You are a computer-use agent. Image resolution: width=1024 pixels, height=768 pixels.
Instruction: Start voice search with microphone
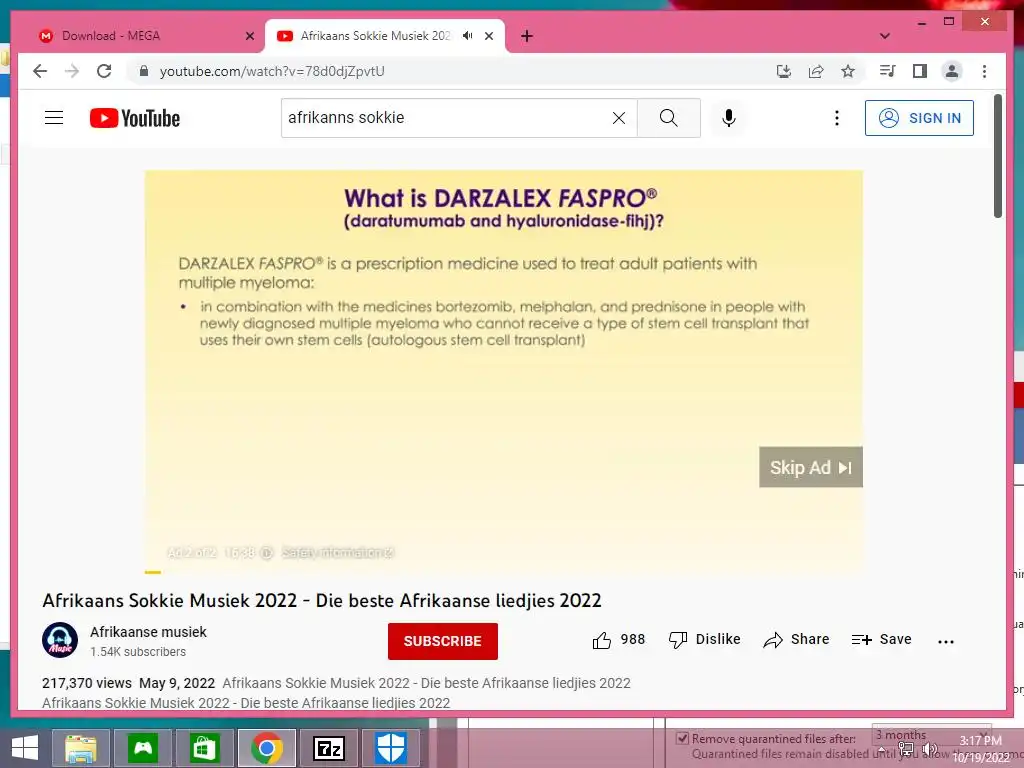pyautogui.click(x=729, y=118)
